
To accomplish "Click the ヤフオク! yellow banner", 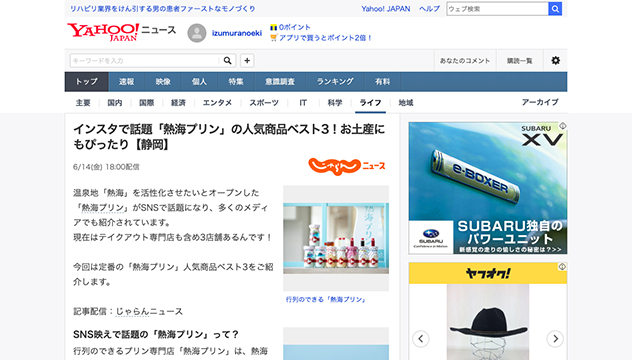I will point(488,273).
